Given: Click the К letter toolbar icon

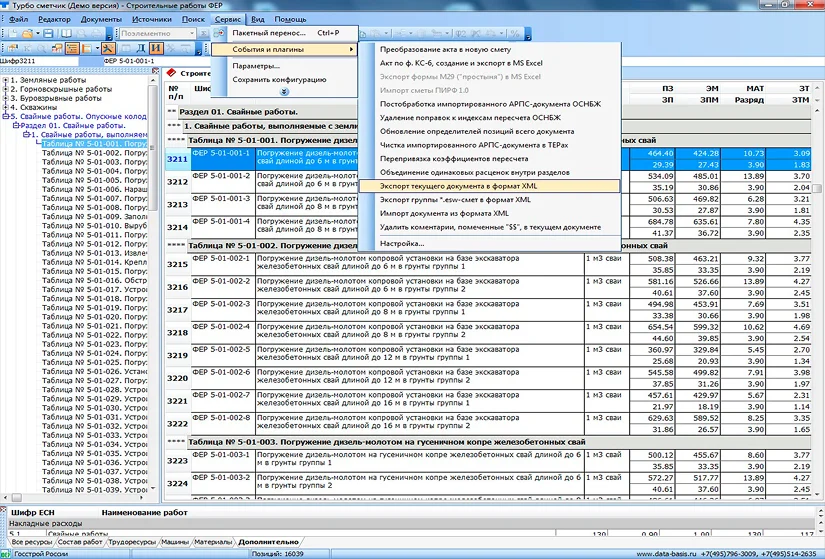Looking at the screenshot, I should click(x=27, y=49).
